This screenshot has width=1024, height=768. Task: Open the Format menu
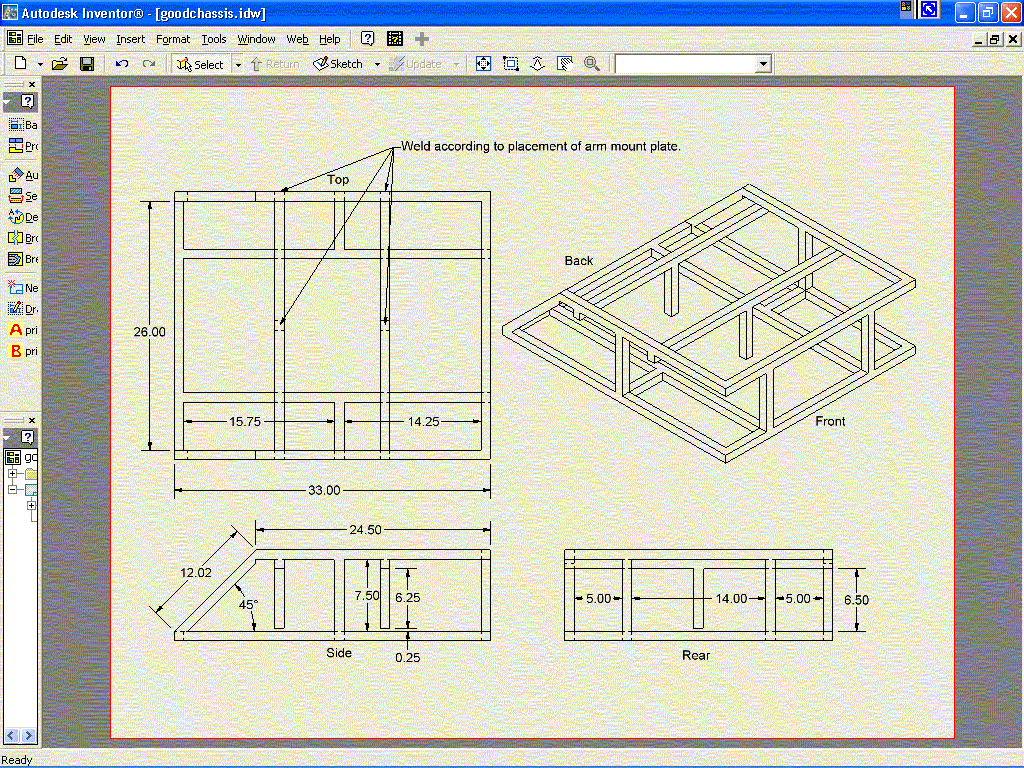173,39
